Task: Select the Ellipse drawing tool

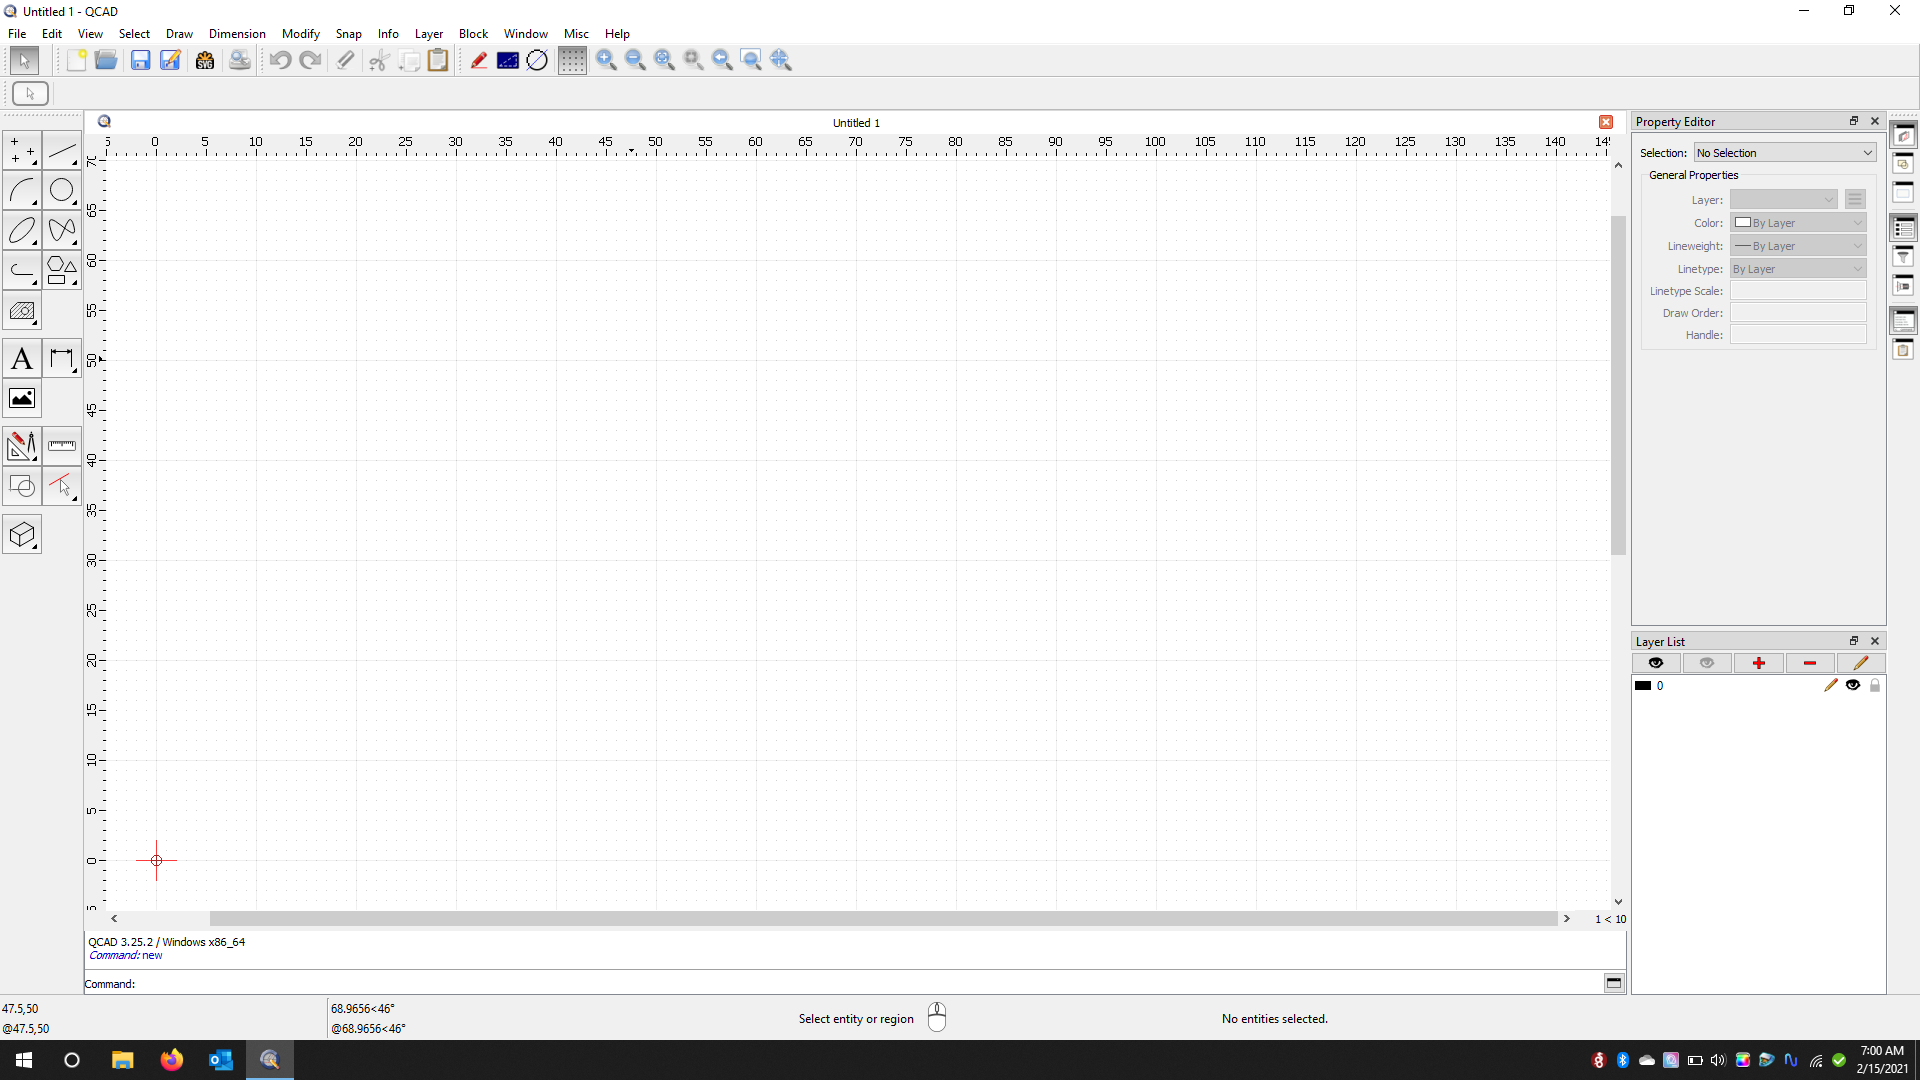Action: pos(22,231)
